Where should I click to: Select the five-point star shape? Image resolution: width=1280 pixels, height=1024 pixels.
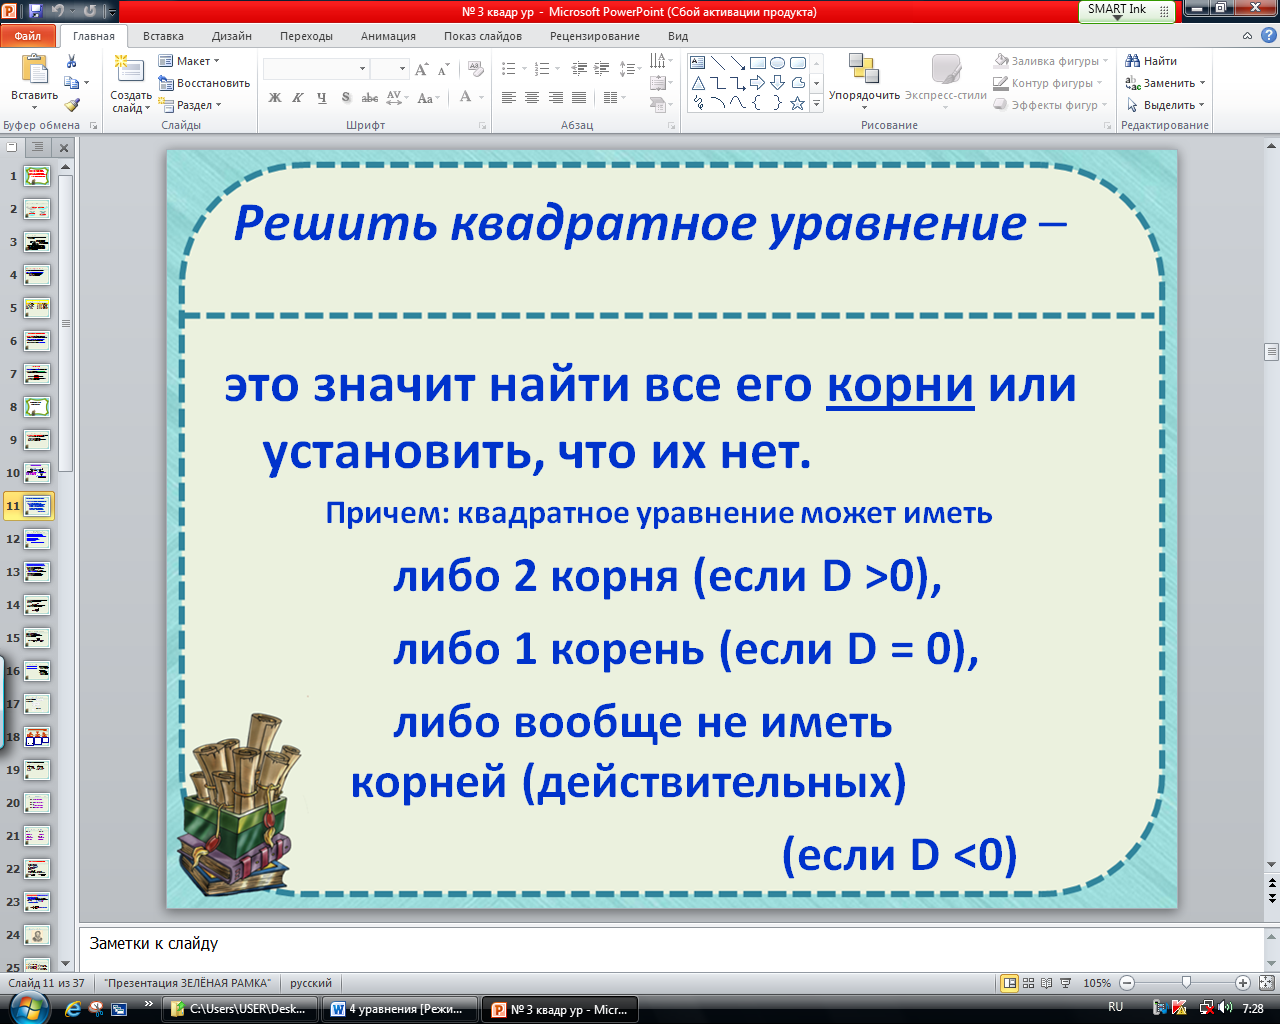797,103
